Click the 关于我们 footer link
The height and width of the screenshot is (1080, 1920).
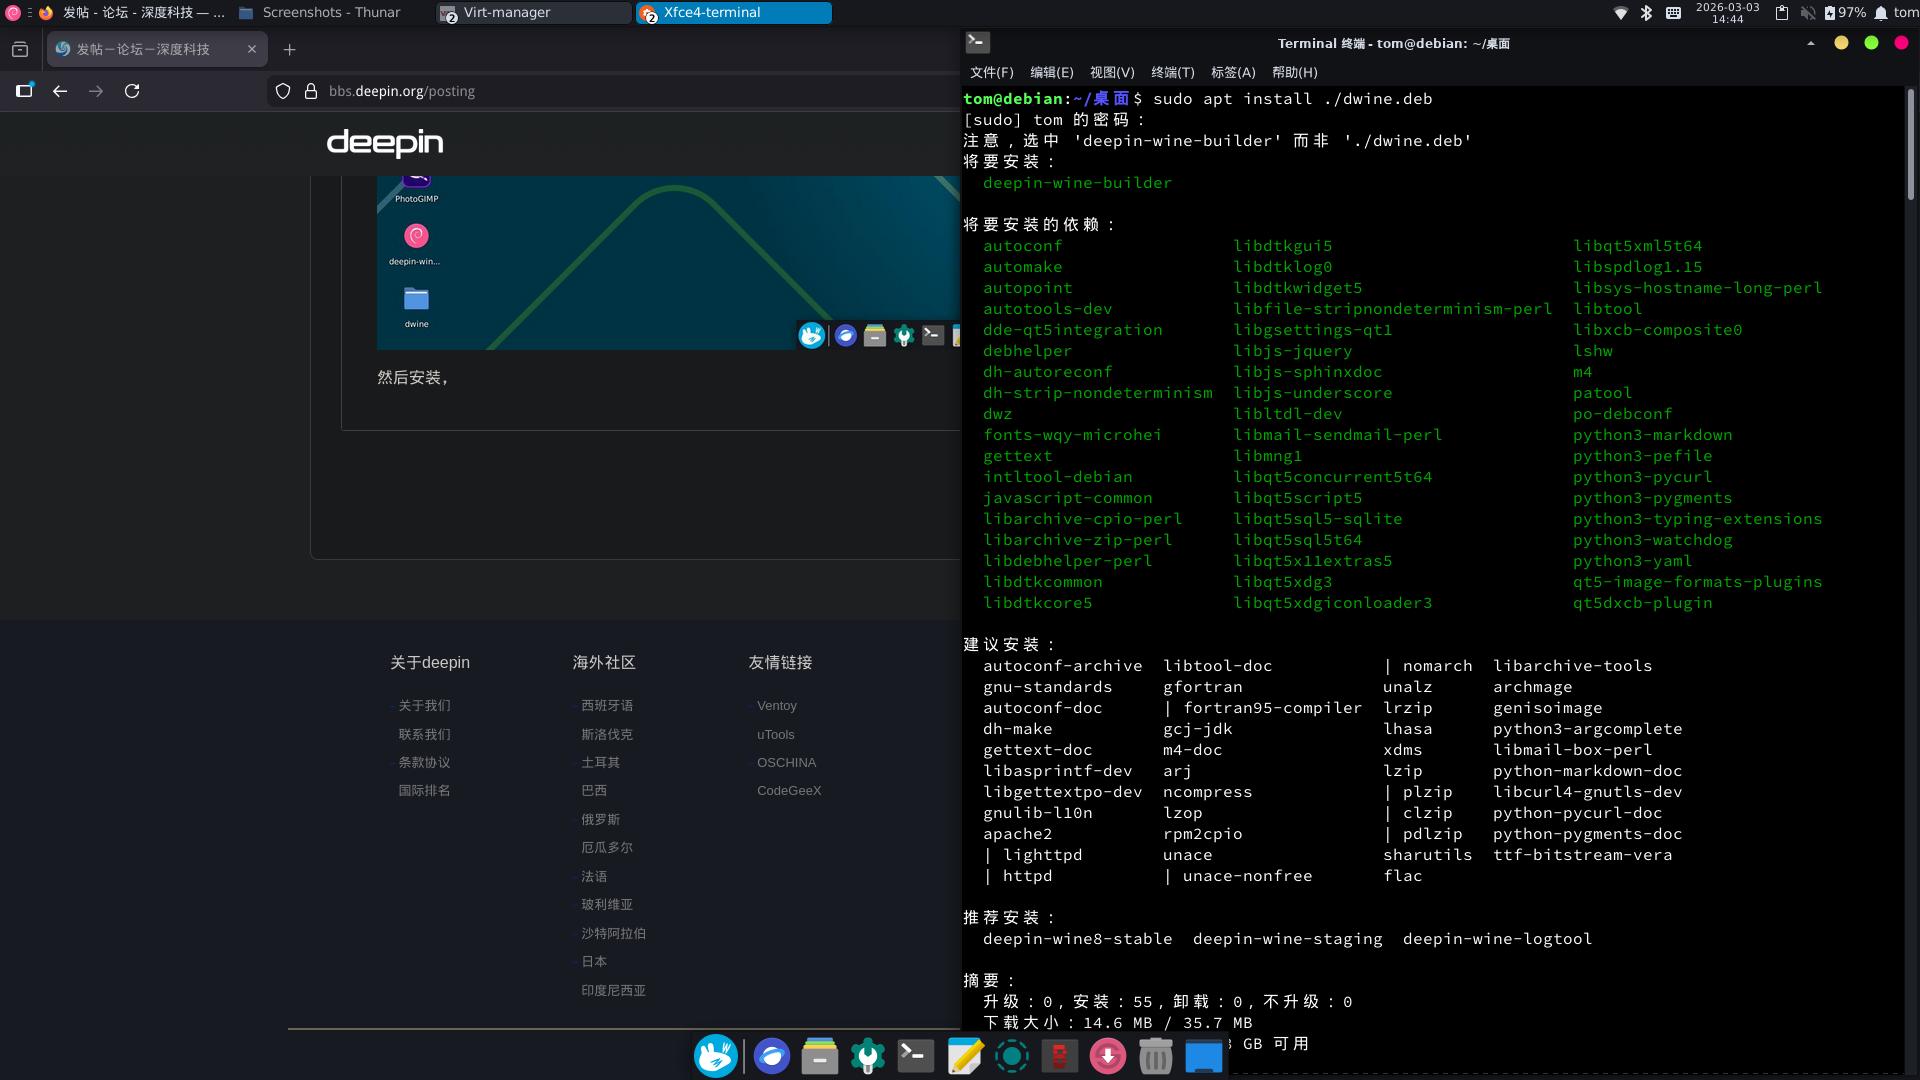pos(424,706)
